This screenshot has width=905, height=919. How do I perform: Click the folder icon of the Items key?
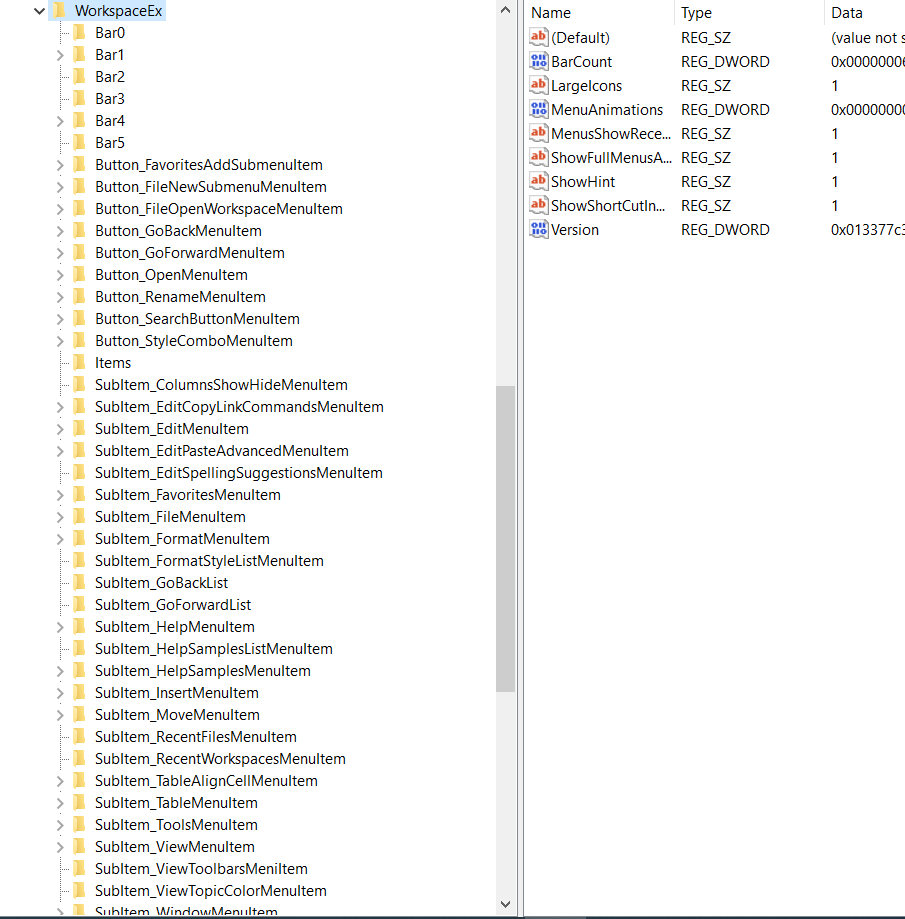coord(79,362)
